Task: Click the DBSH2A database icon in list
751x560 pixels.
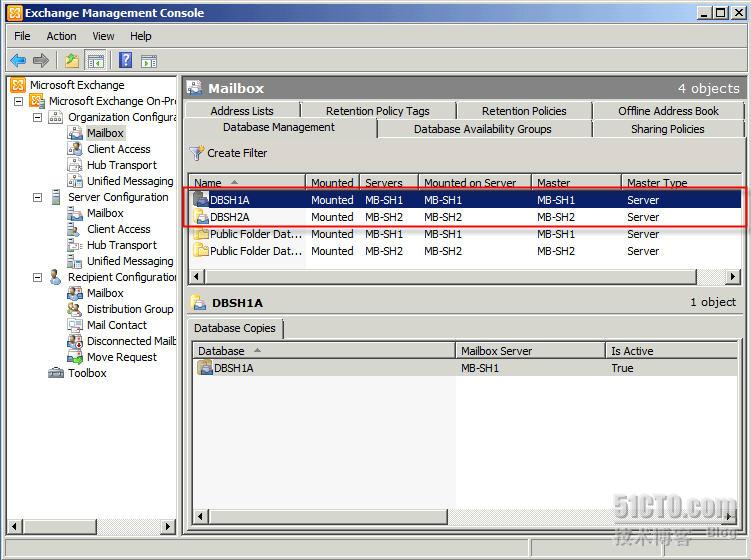Action: click(x=201, y=217)
